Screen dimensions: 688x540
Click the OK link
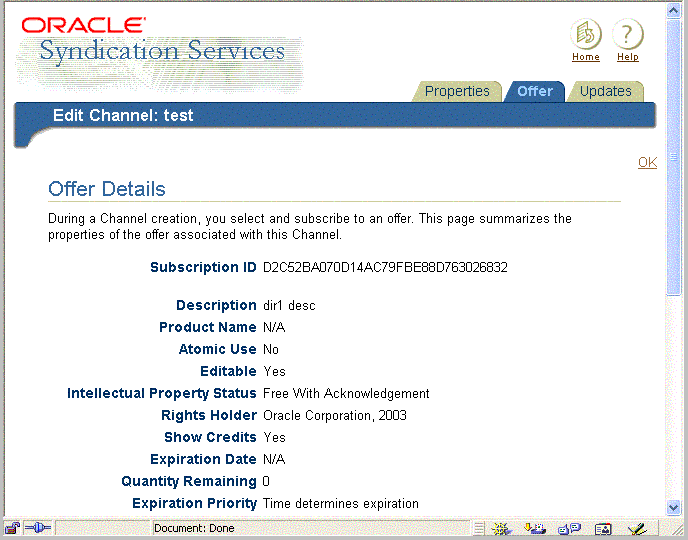pyautogui.click(x=647, y=162)
